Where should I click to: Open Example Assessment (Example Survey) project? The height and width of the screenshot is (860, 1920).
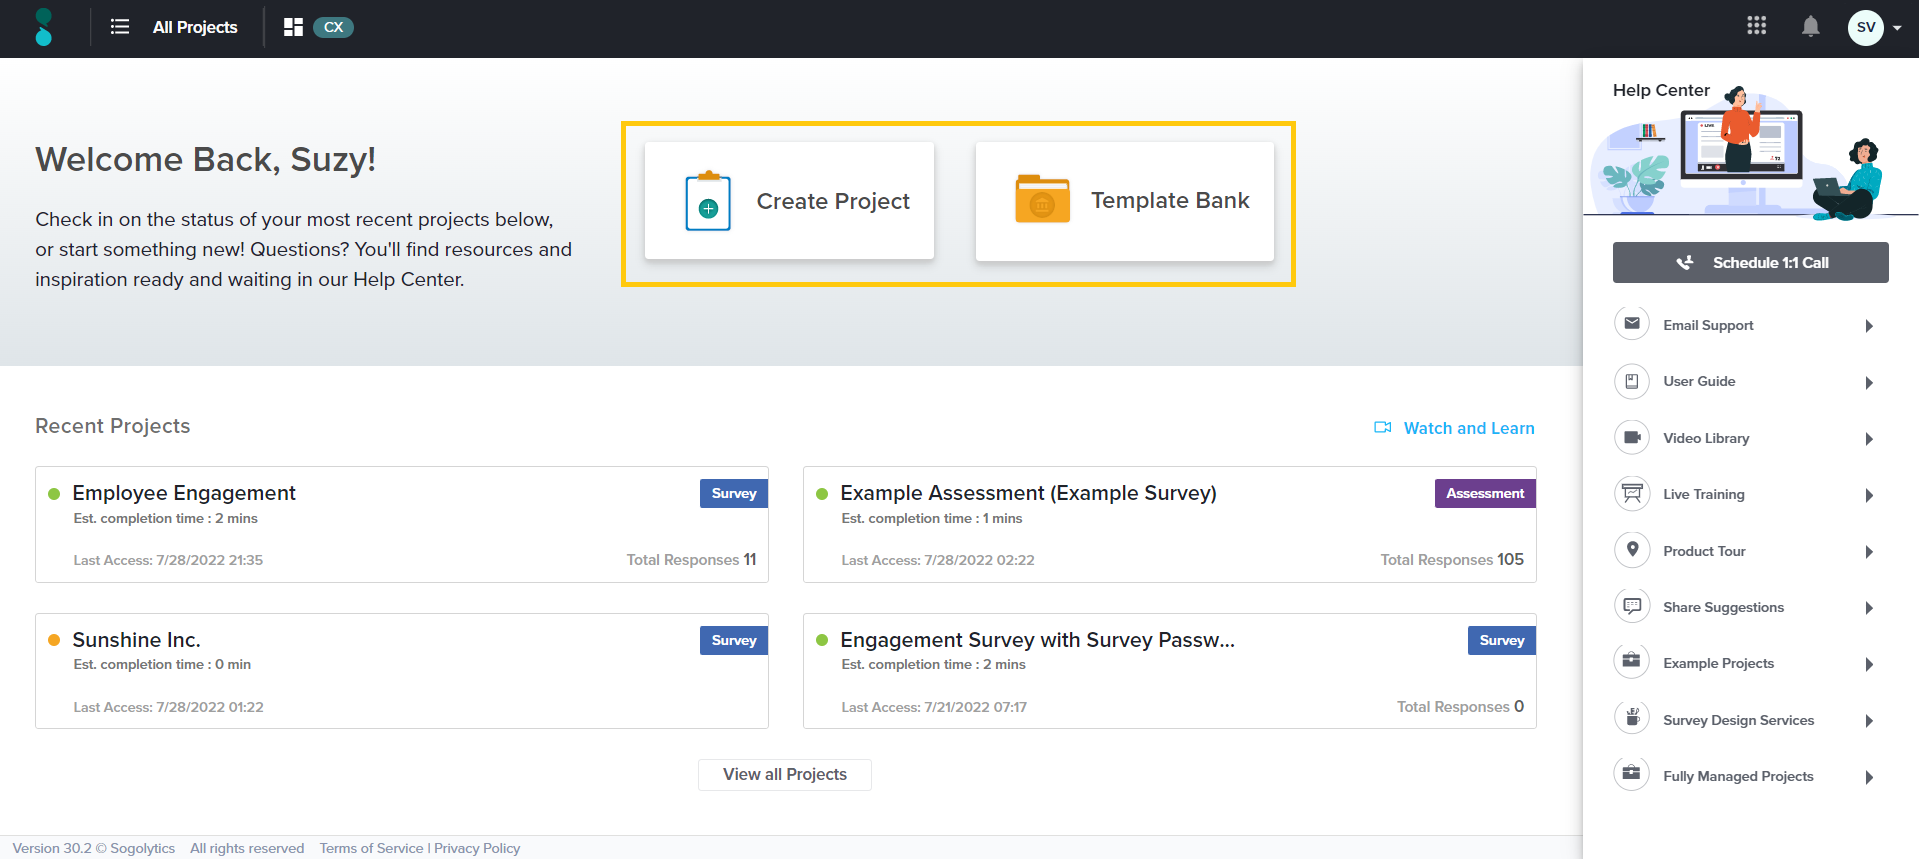coord(1028,493)
